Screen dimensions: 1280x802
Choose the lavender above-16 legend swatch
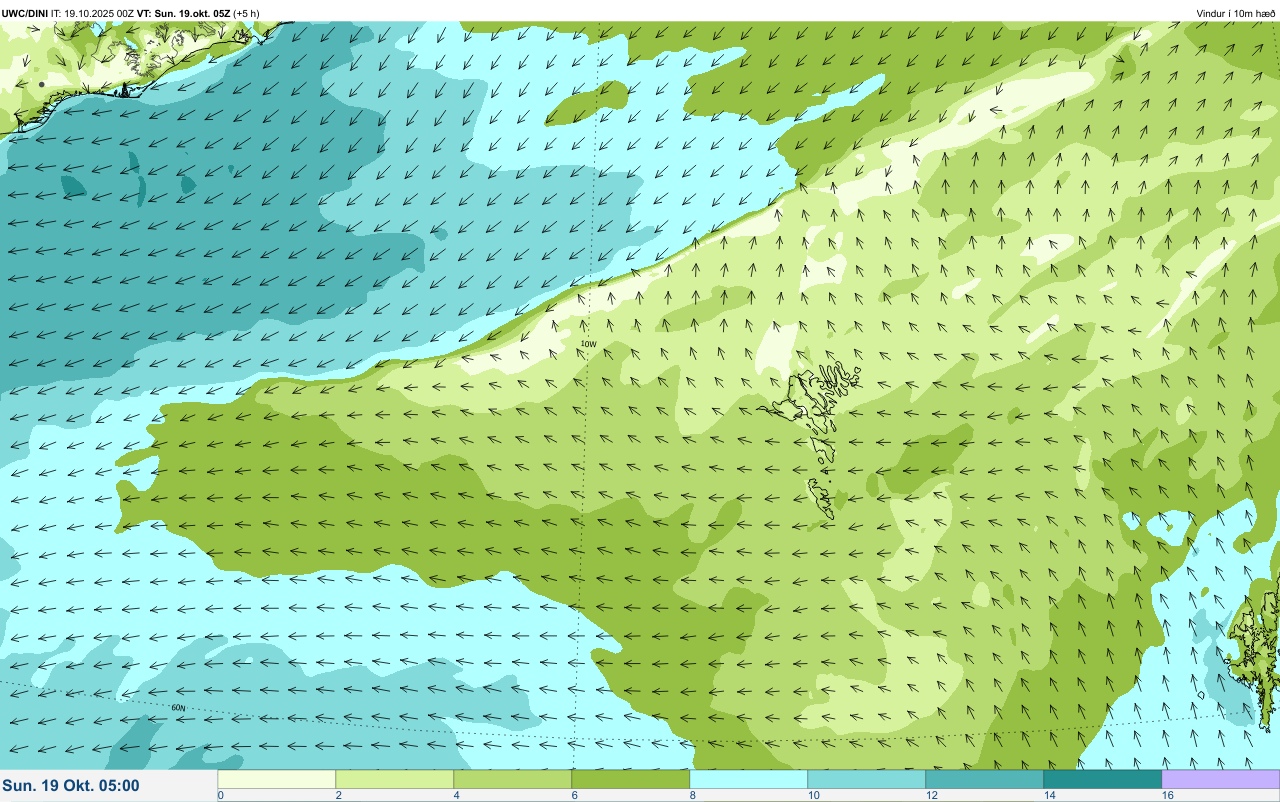pos(1221,779)
